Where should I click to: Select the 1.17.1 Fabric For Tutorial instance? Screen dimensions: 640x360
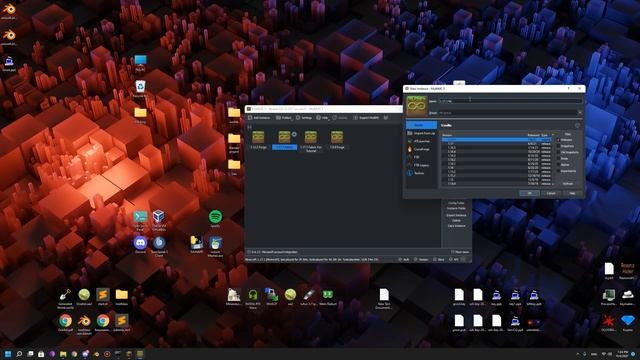311,142
